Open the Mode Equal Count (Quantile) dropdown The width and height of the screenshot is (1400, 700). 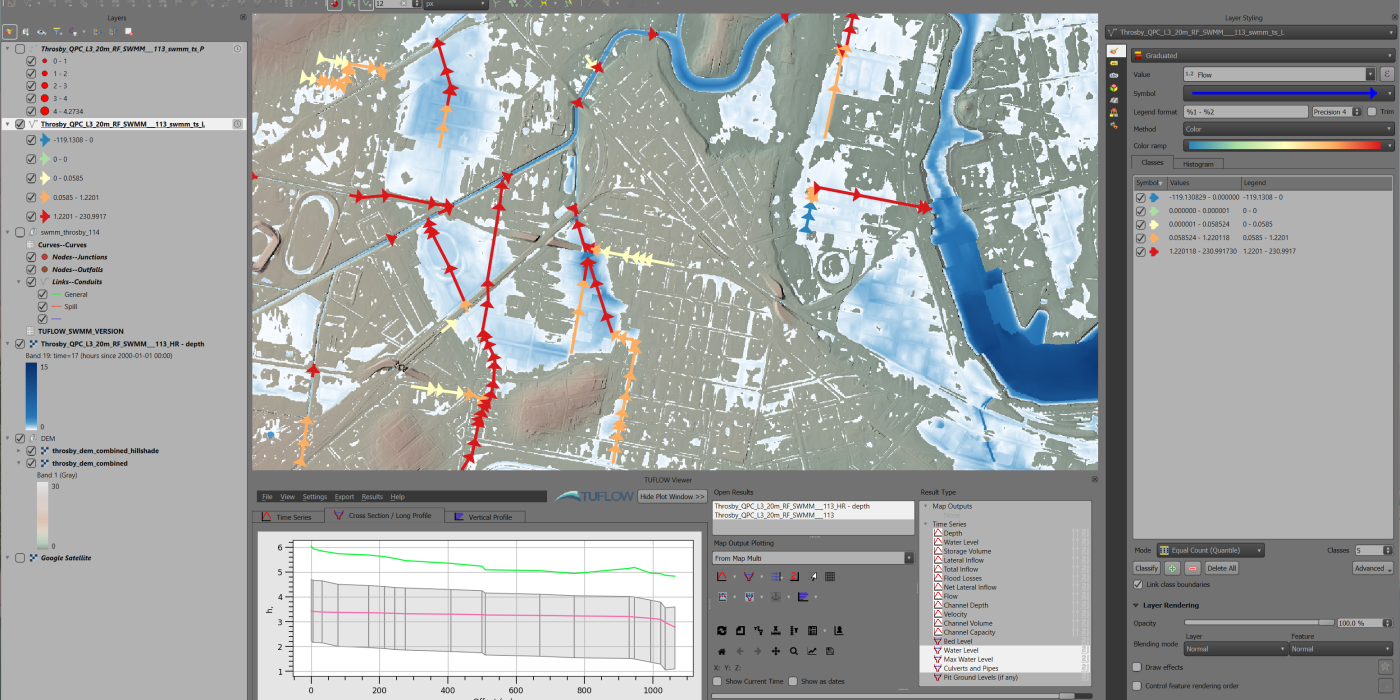coord(1210,550)
